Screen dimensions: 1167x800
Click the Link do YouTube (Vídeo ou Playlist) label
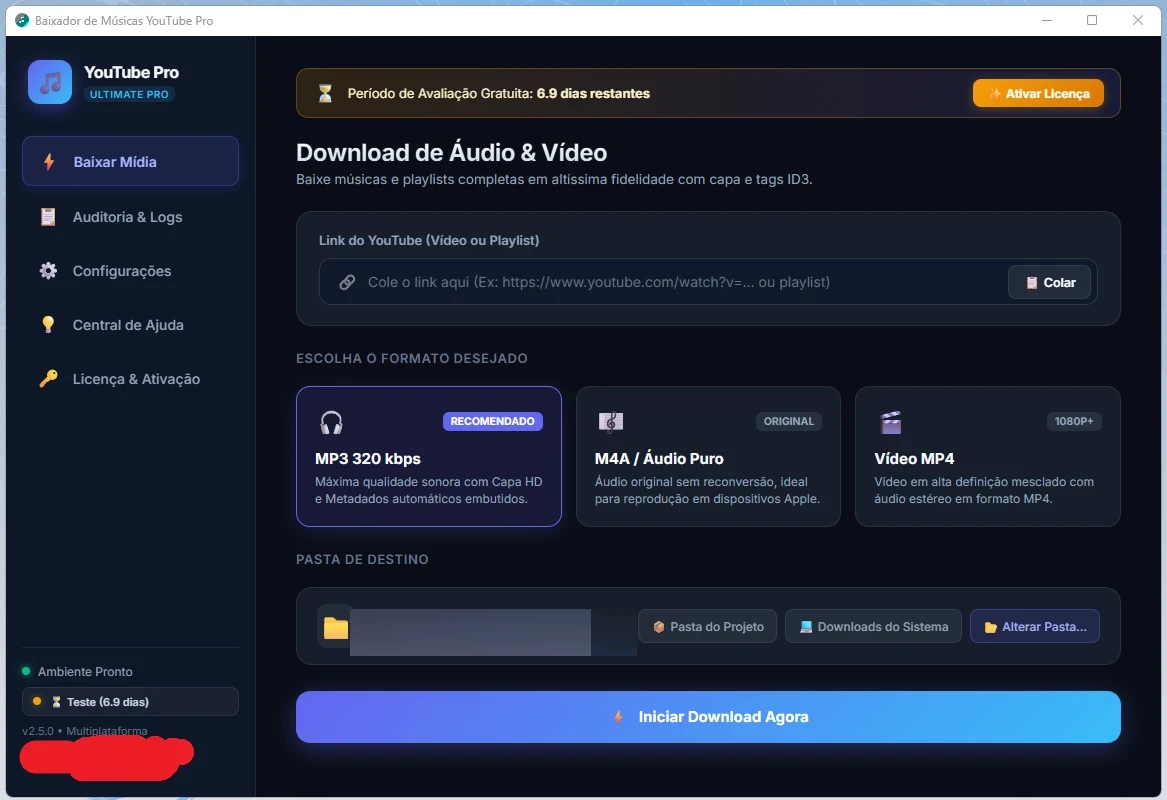tap(429, 240)
